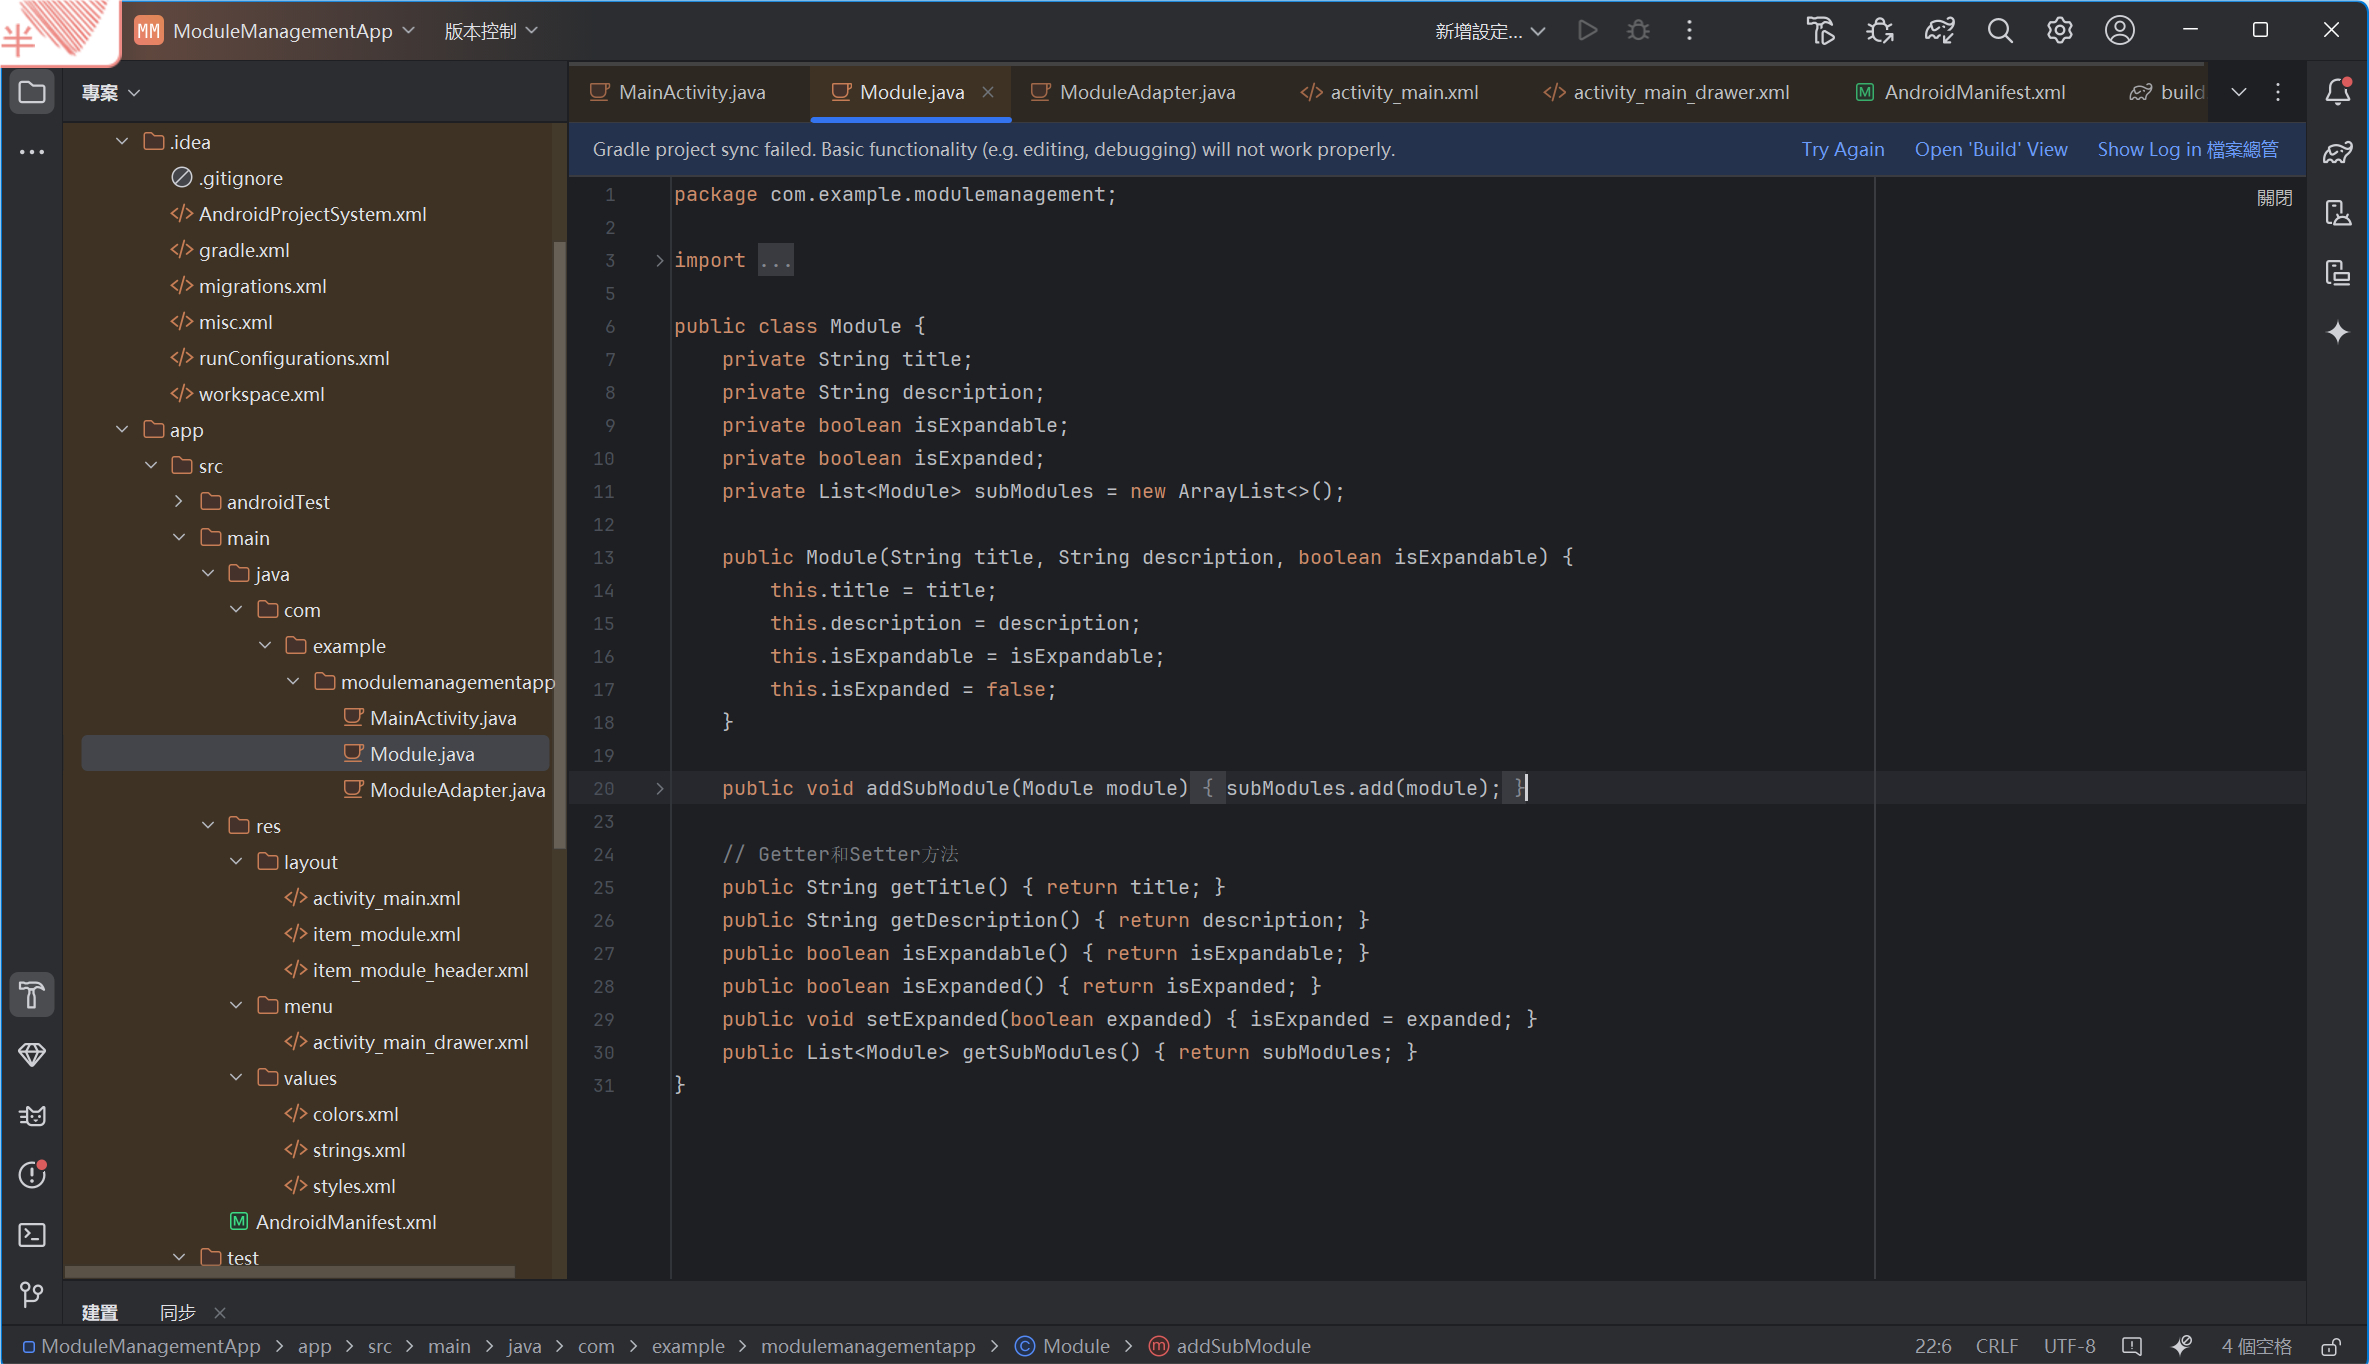Click the Sync Project with Gradle icon

[x=1939, y=31]
